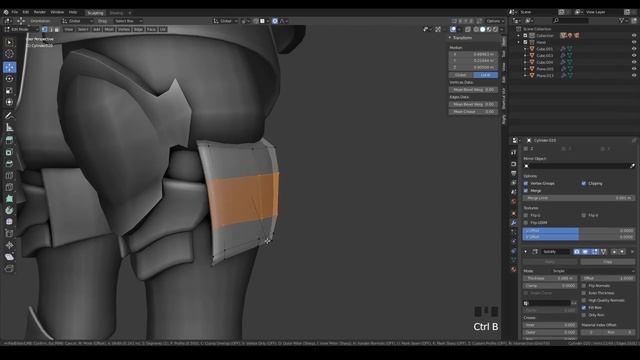Image resolution: width=640 pixels, height=360 pixels.
Task: Click the Solidify Thickness field
Action: [x=550, y=278]
